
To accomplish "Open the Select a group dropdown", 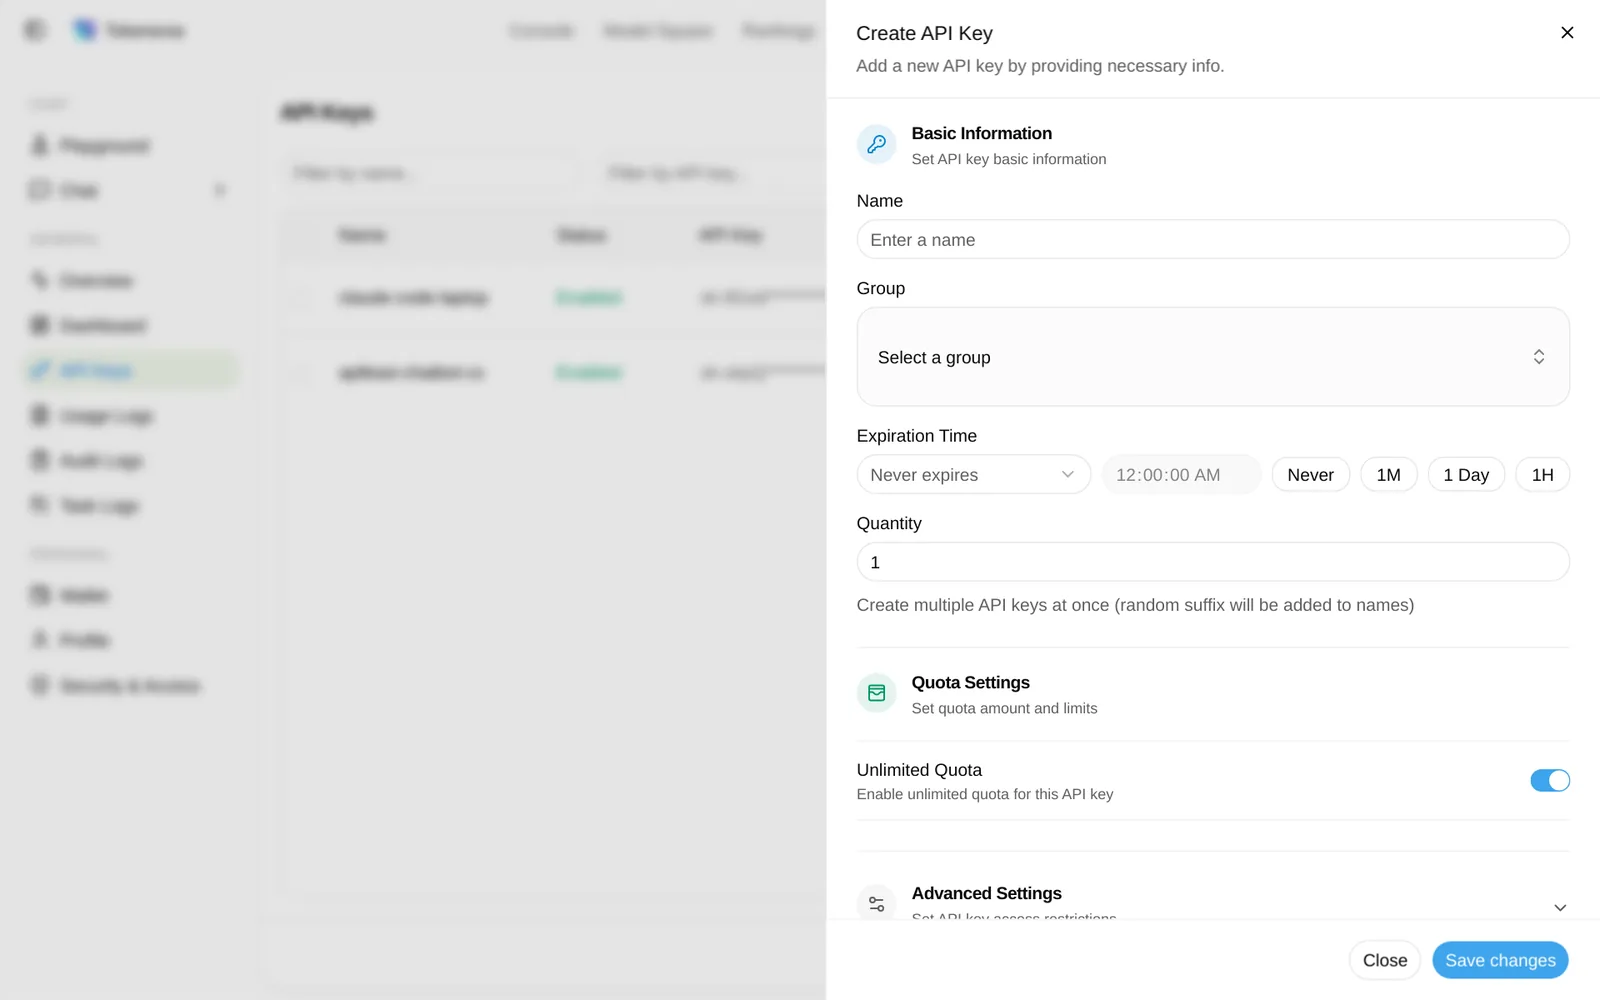I will point(1213,357).
